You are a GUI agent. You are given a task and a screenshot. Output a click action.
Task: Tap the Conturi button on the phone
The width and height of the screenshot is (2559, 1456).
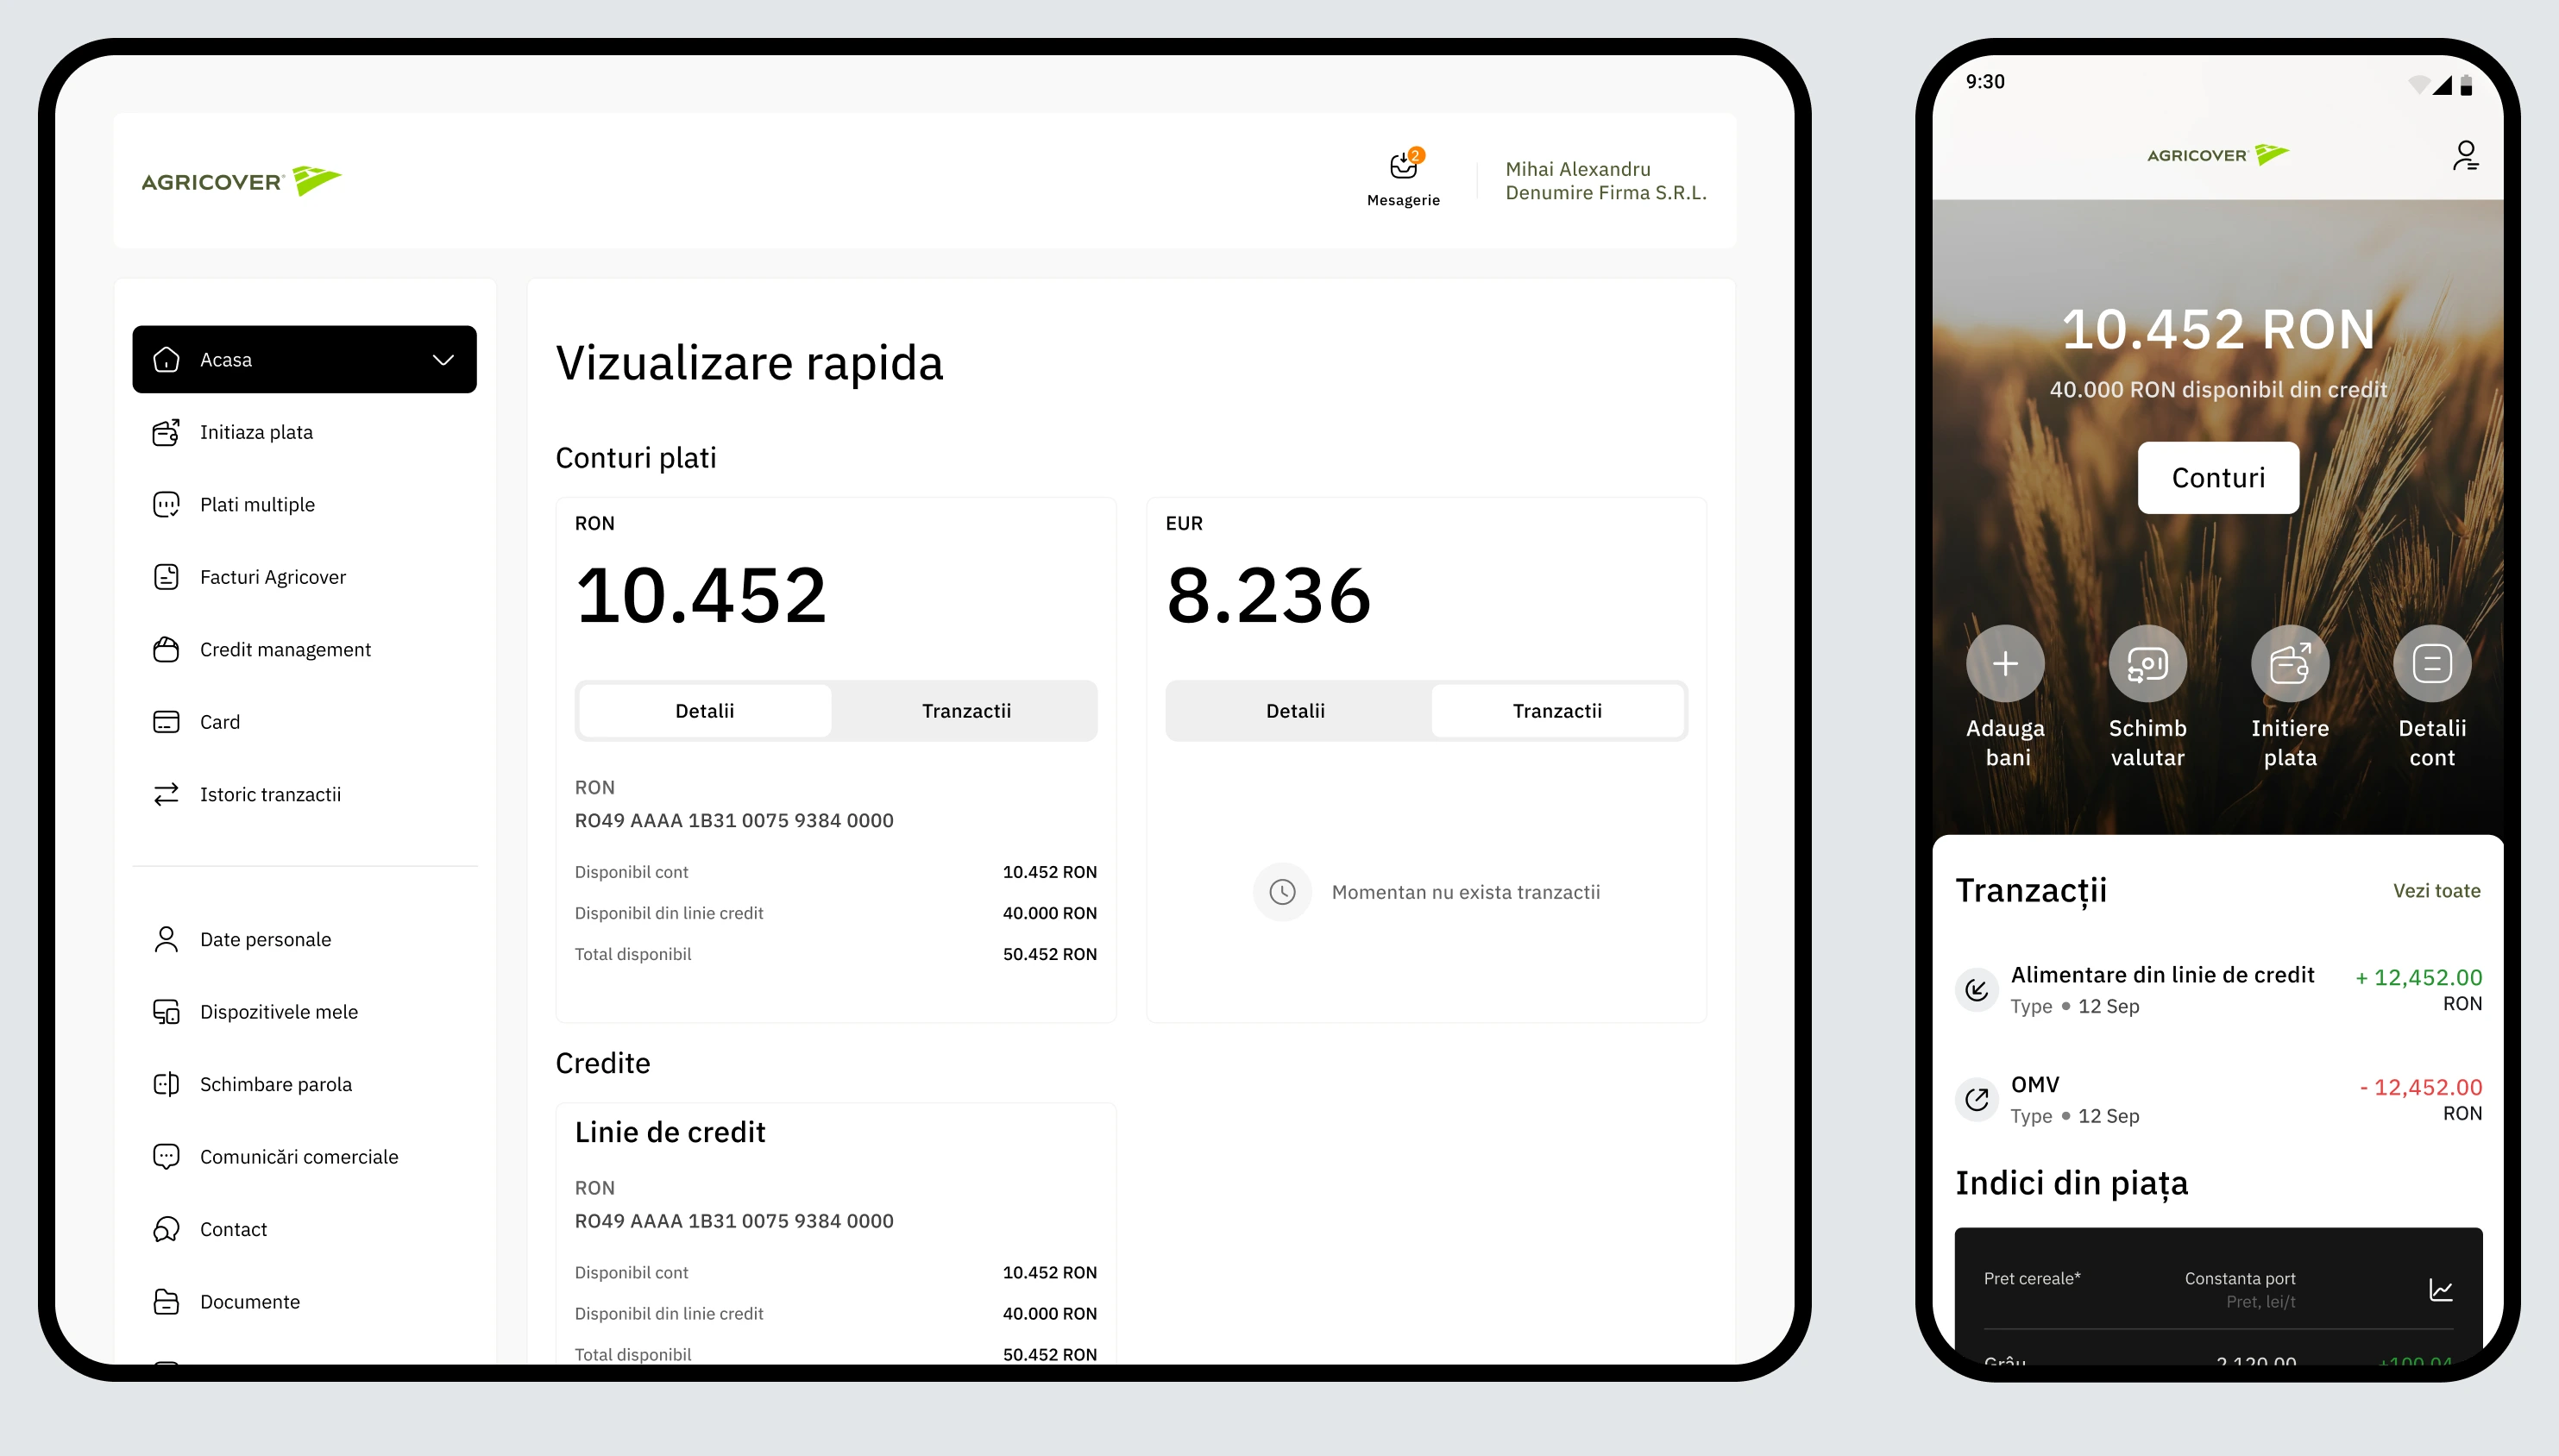(2218, 478)
